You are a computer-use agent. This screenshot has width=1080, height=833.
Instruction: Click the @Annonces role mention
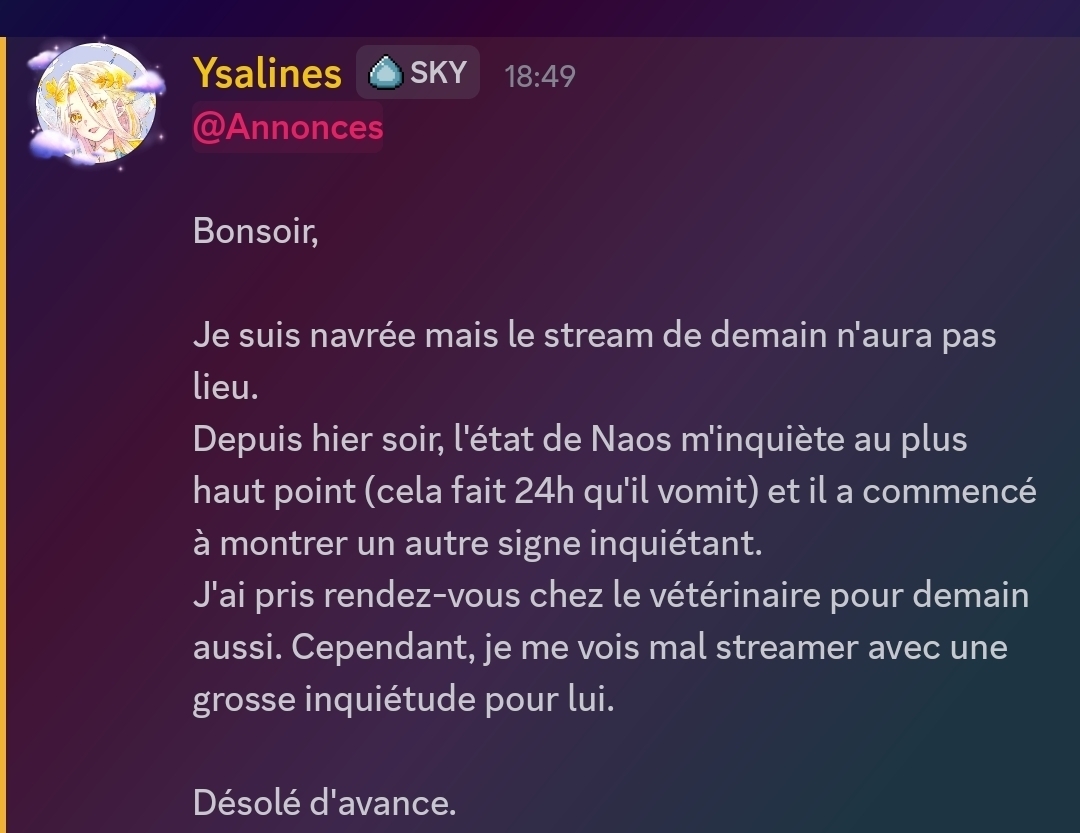[x=287, y=128]
